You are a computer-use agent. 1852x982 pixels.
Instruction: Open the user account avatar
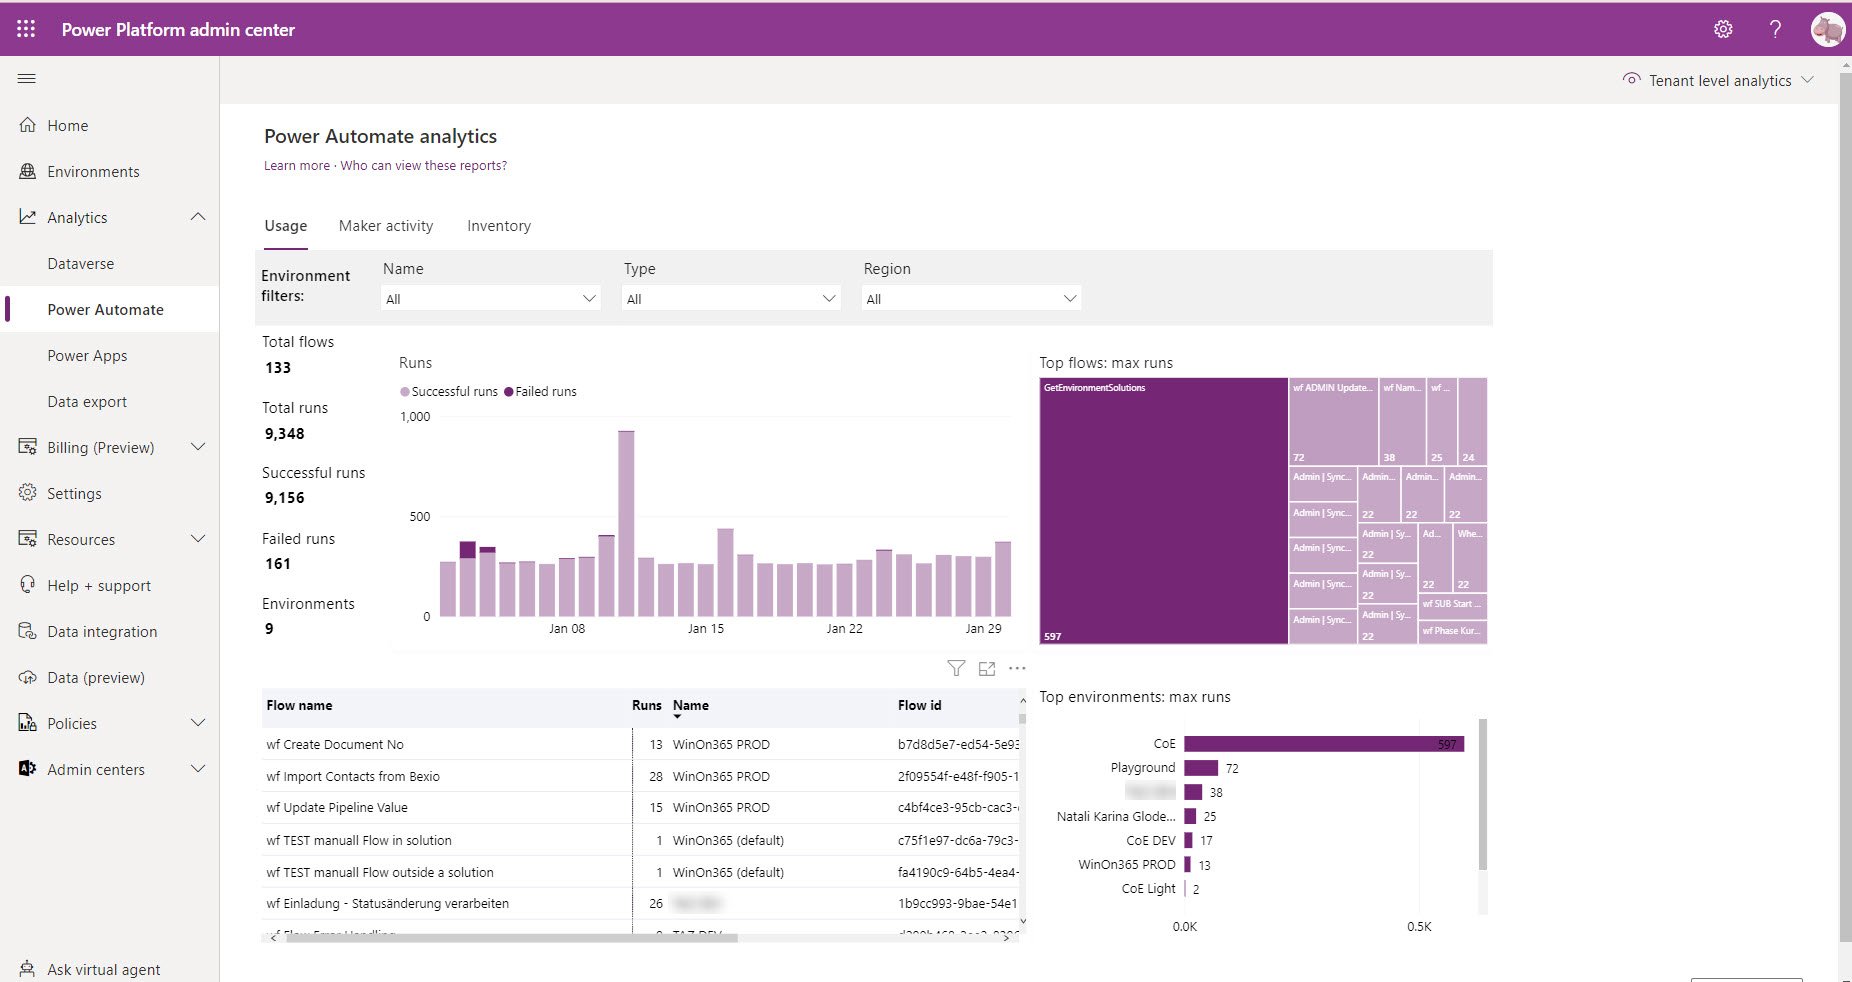pos(1828,29)
